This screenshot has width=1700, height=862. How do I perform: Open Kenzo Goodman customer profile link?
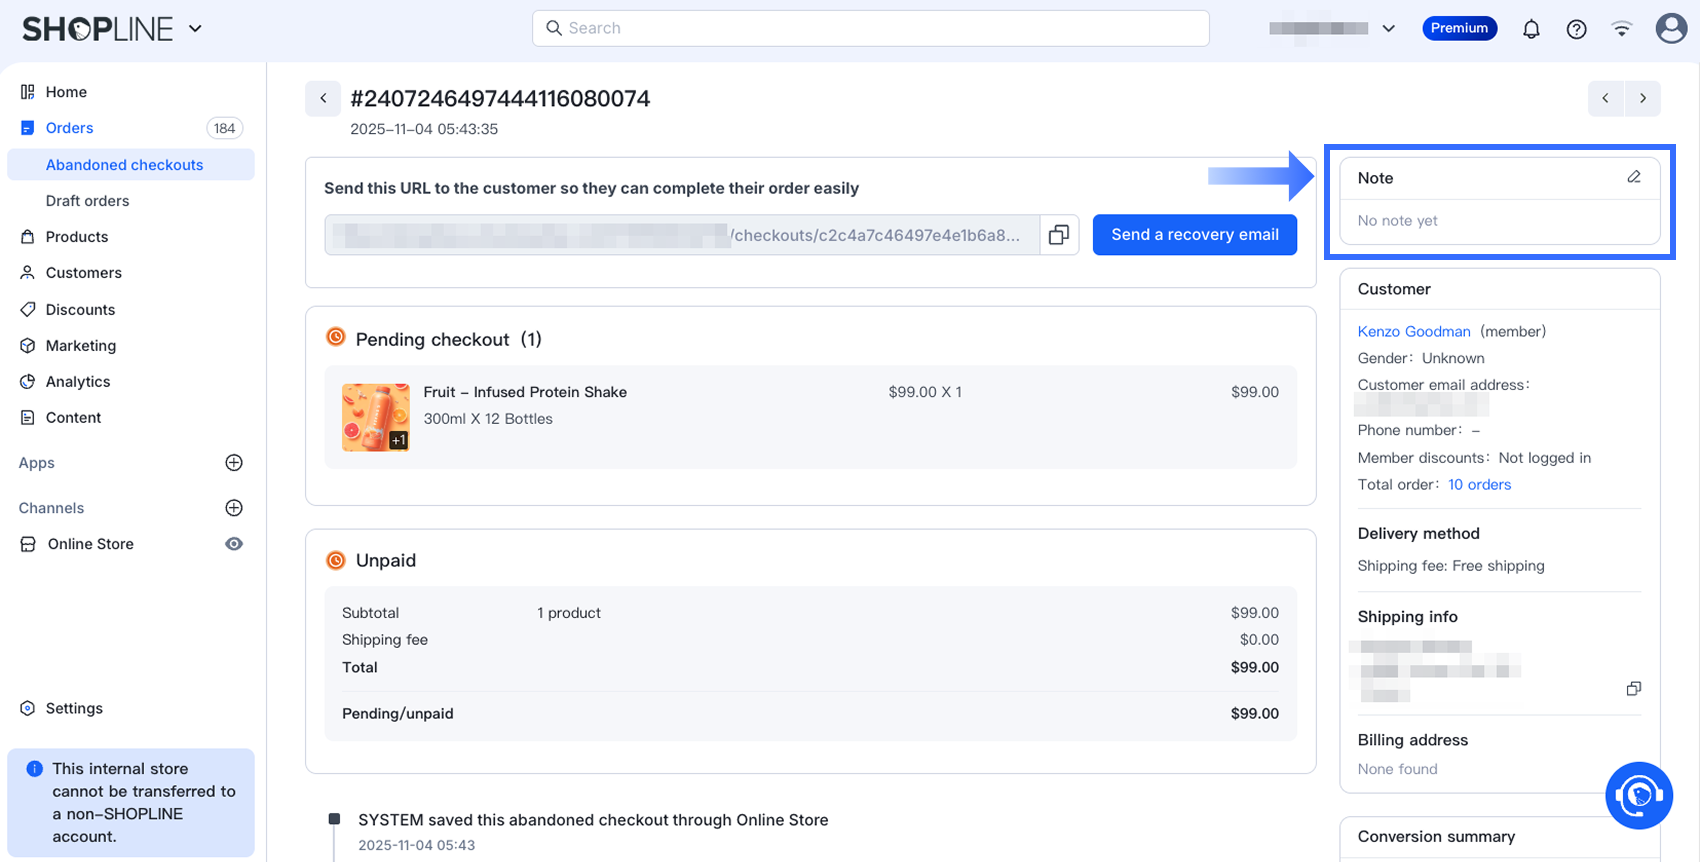[x=1413, y=331]
